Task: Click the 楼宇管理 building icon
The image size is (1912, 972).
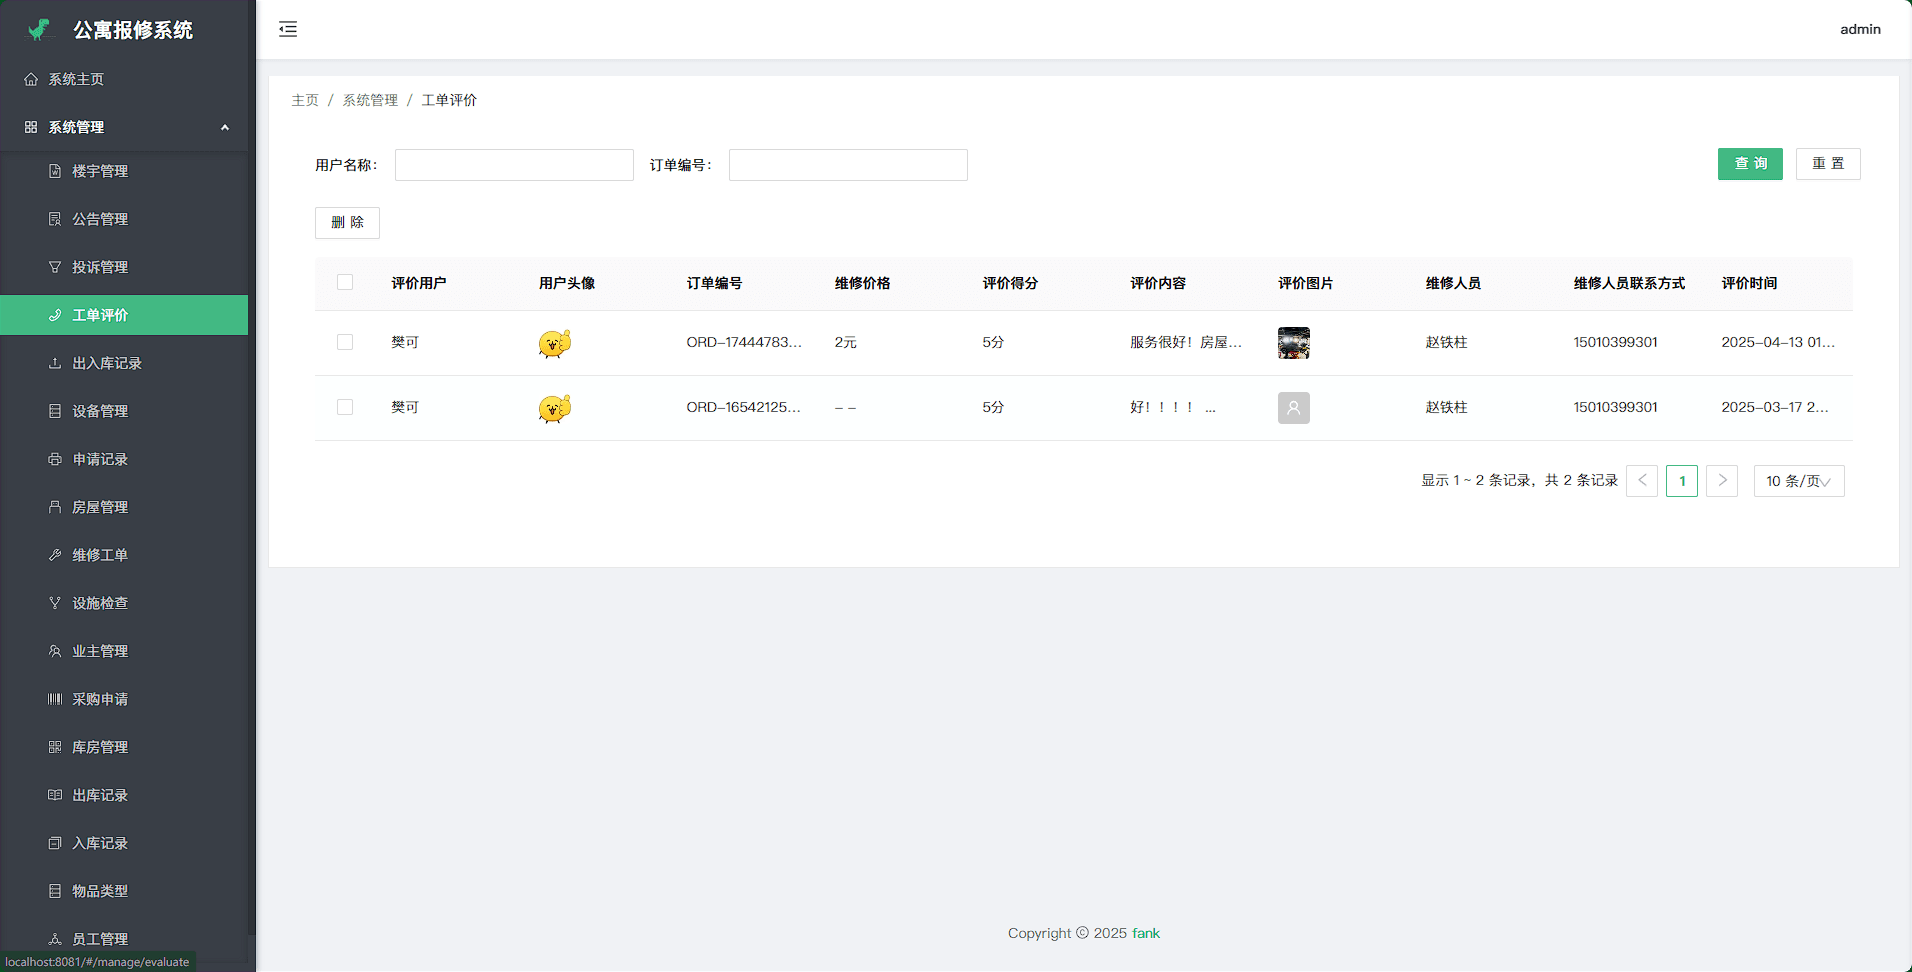Action: click(x=55, y=171)
